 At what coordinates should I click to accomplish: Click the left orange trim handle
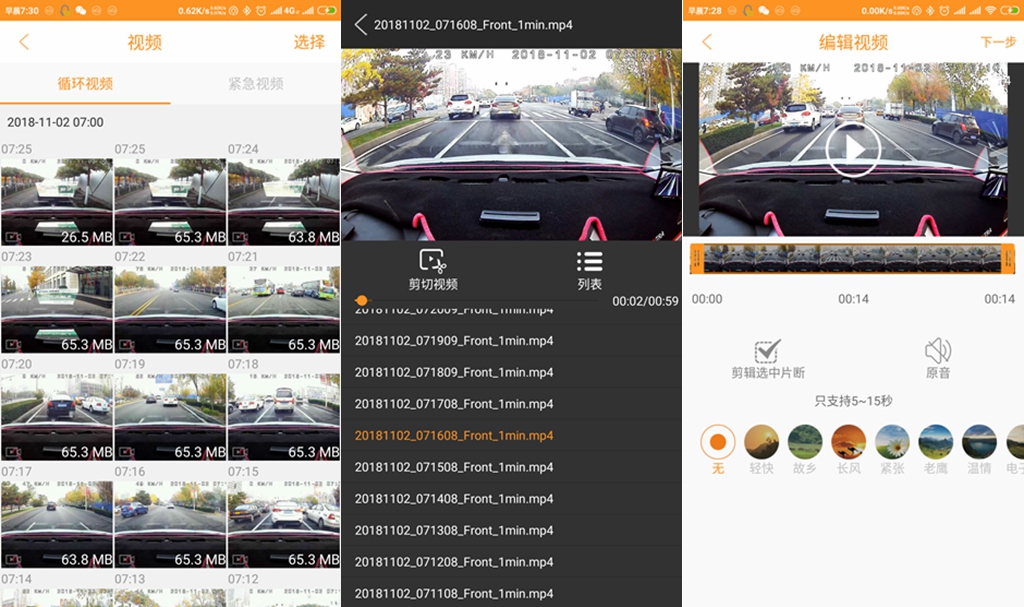click(x=697, y=259)
